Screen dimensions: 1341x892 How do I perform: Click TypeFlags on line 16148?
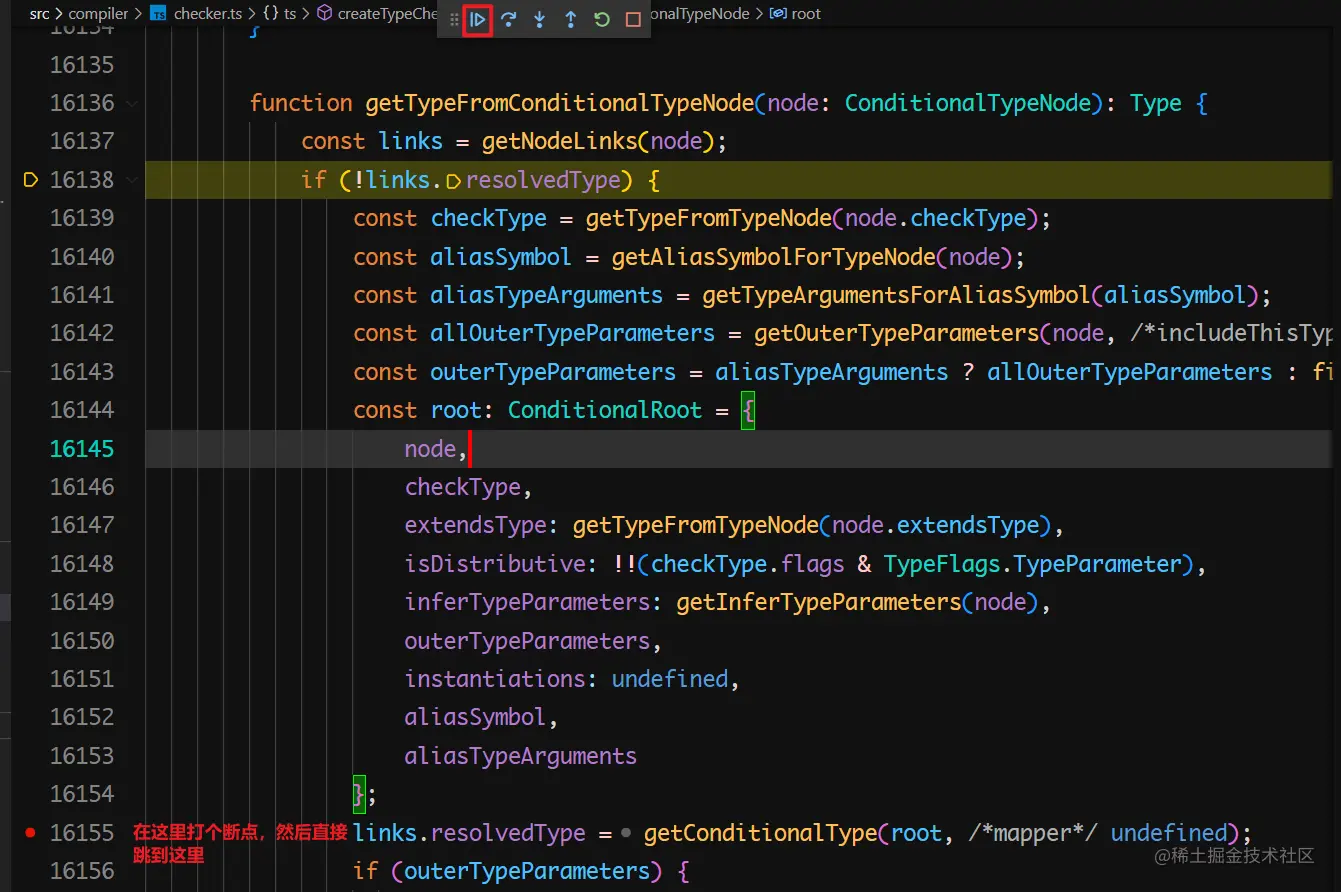pos(941,564)
